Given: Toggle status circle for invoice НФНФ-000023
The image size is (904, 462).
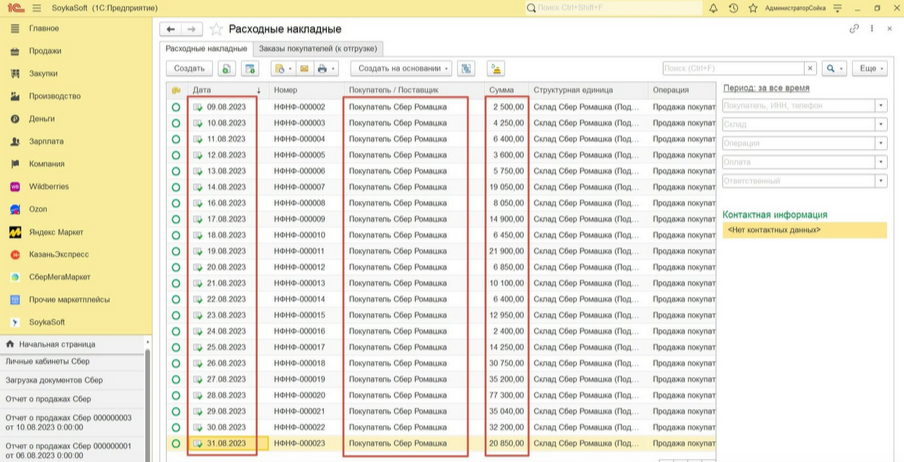Looking at the screenshot, I should (176, 443).
